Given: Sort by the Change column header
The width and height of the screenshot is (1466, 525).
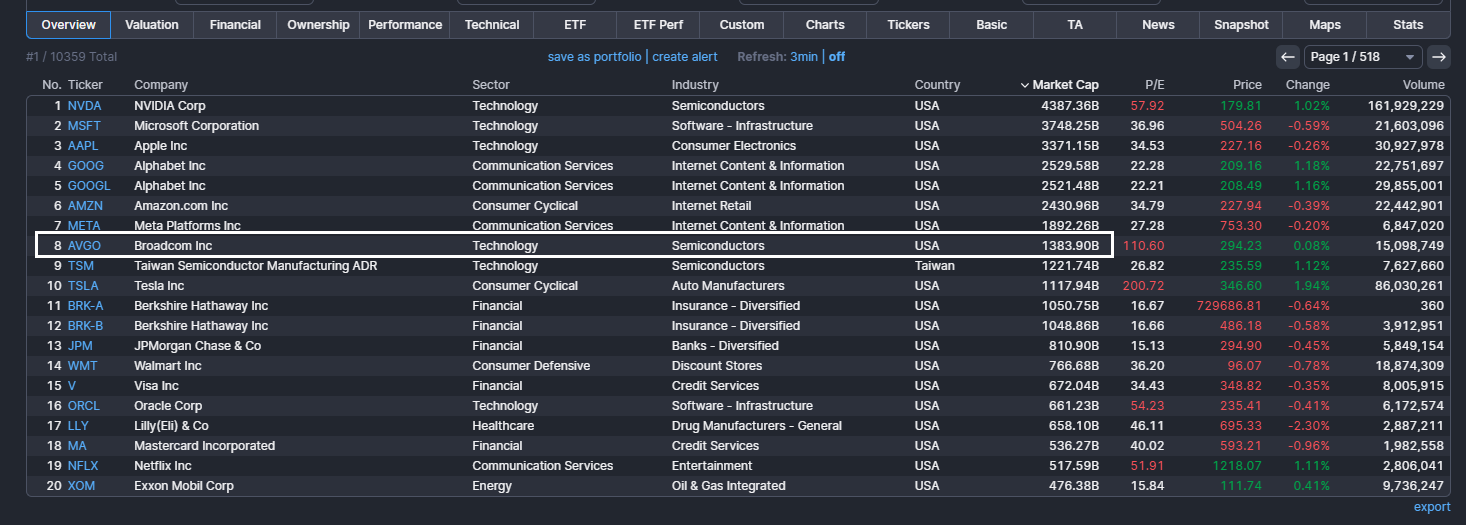Looking at the screenshot, I should (1308, 85).
